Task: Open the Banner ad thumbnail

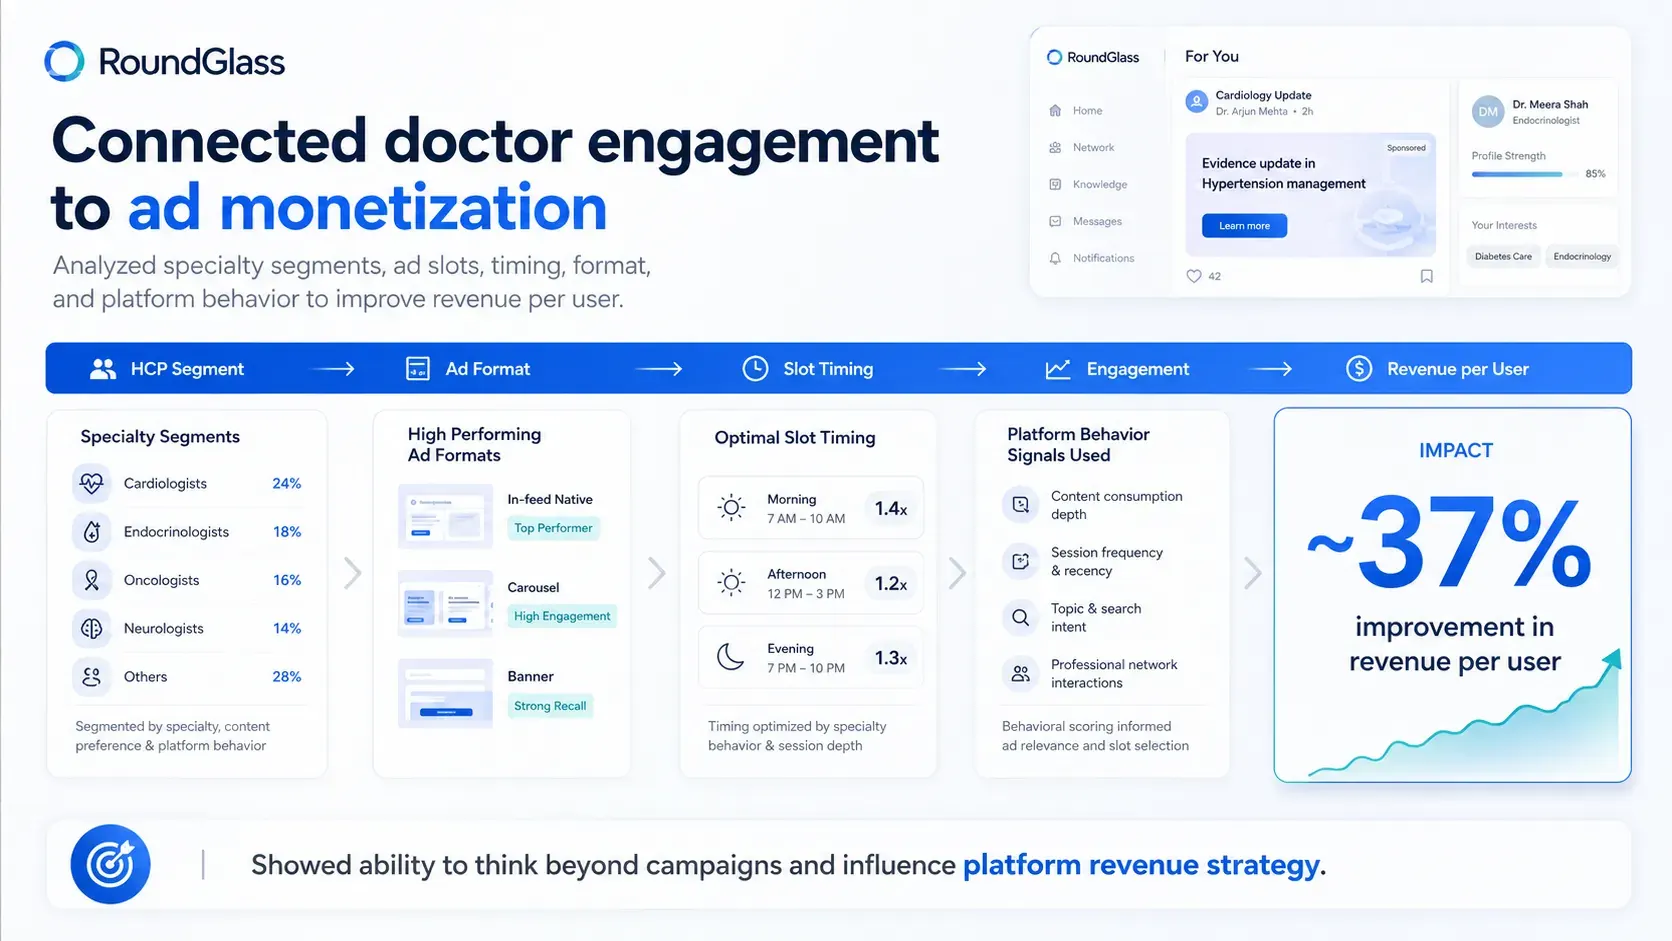Action: click(445, 693)
